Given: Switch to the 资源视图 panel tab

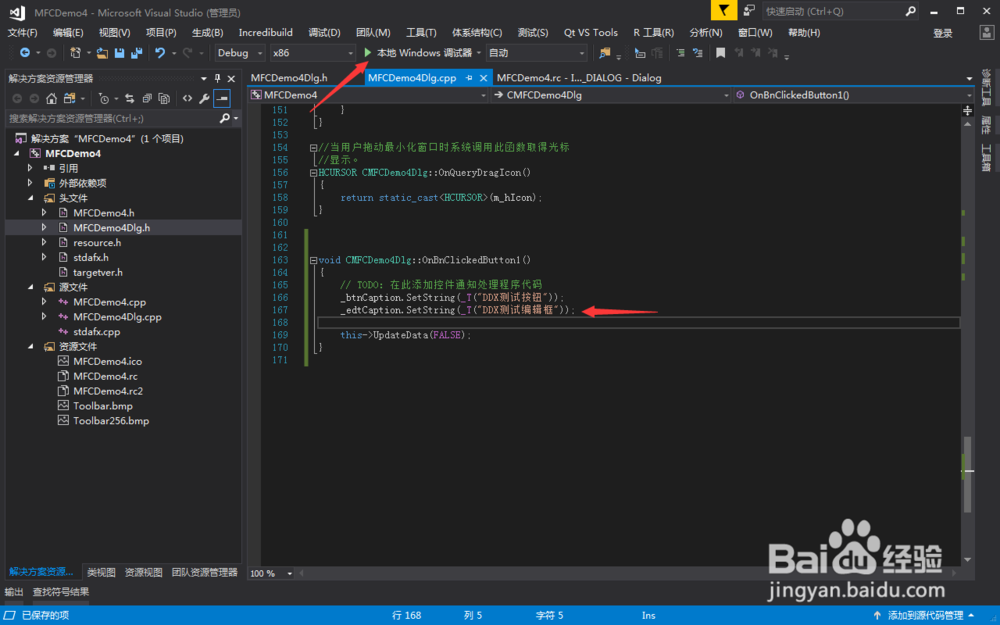Looking at the screenshot, I should click(143, 572).
